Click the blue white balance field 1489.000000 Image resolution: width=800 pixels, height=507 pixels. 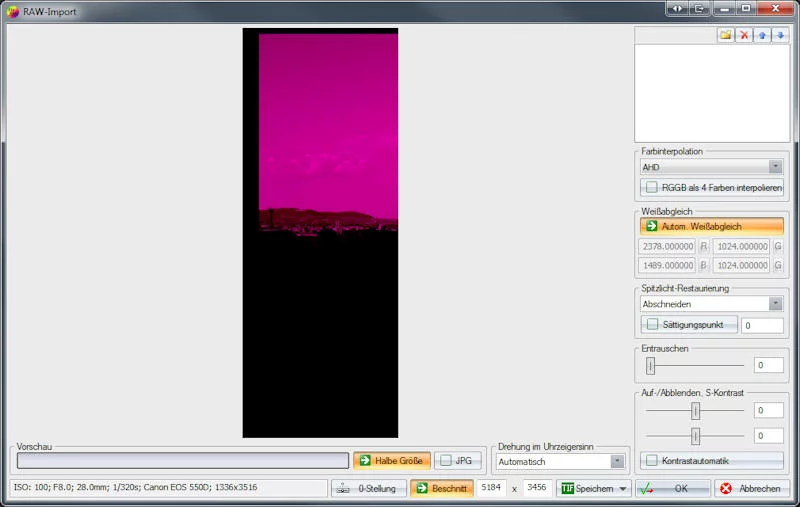tap(667, 265)
